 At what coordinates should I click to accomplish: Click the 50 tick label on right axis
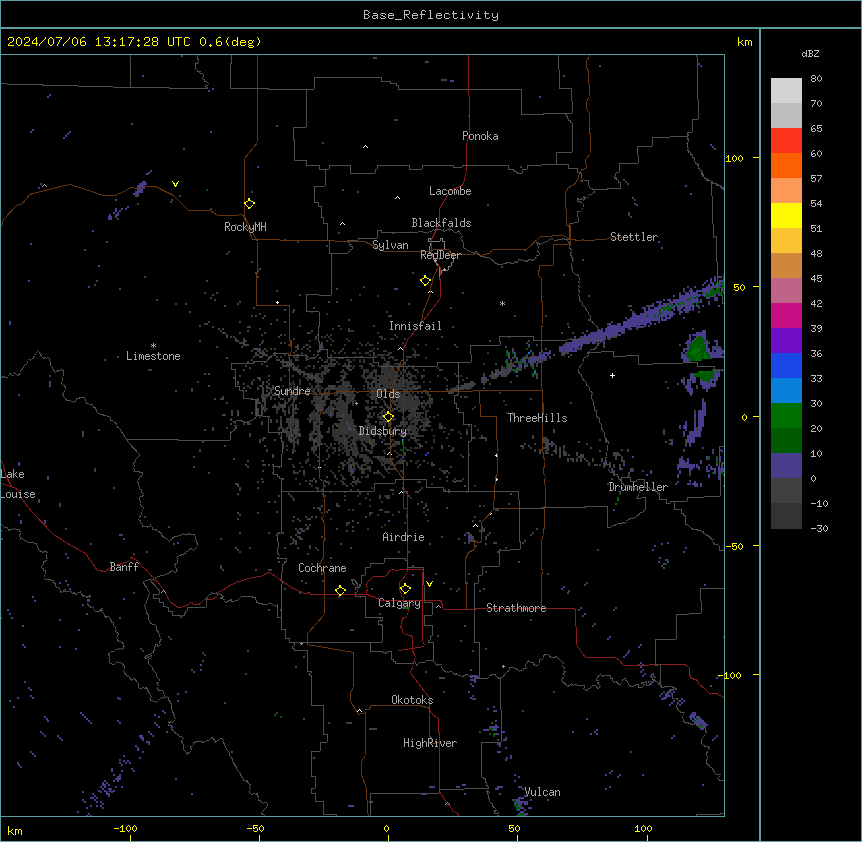click(x=739, y=287)
